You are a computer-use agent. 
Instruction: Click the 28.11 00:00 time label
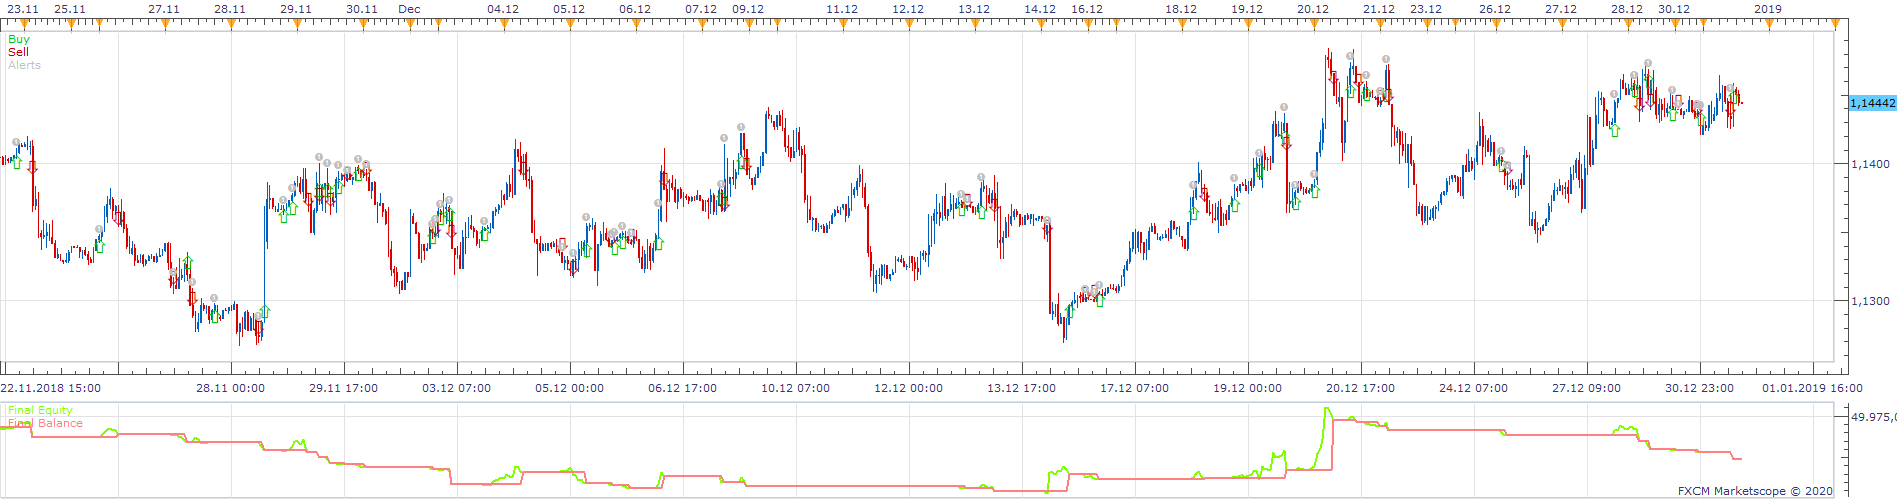coord(230,388)
